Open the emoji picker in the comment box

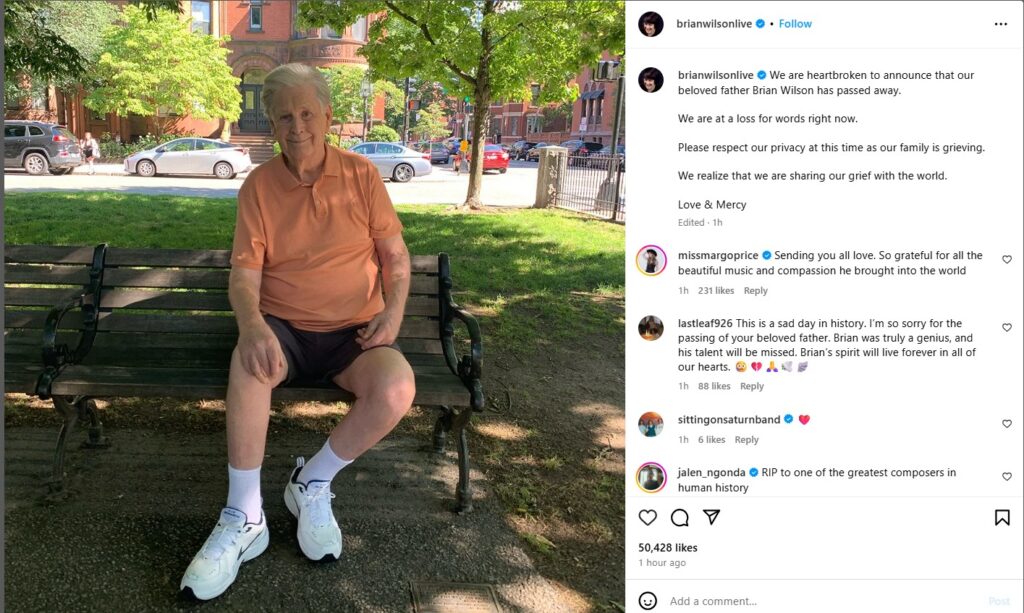coord(647,601)
